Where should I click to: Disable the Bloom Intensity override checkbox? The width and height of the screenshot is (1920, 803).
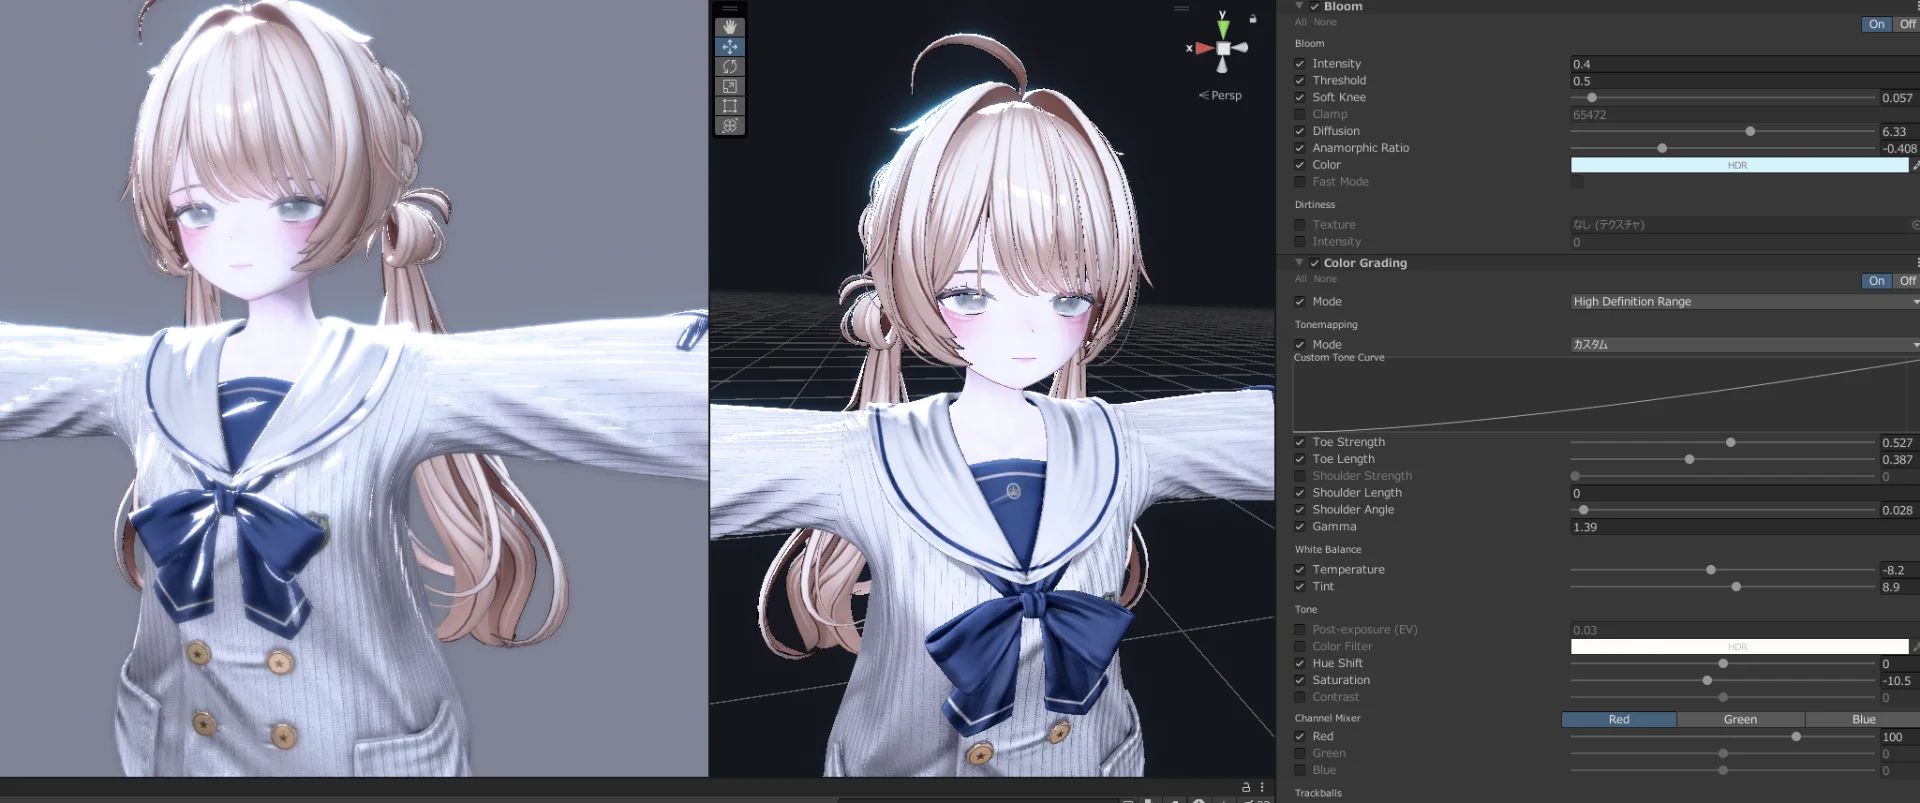point(1300,64)
